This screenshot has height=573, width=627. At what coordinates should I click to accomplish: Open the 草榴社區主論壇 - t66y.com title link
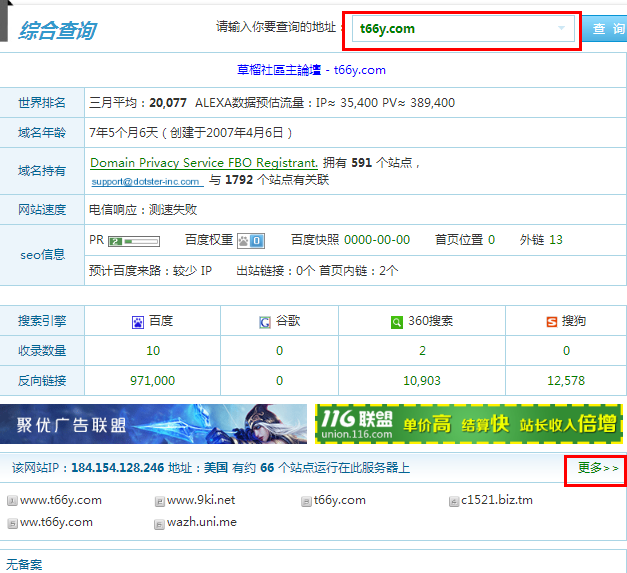[x=313, y=70]
